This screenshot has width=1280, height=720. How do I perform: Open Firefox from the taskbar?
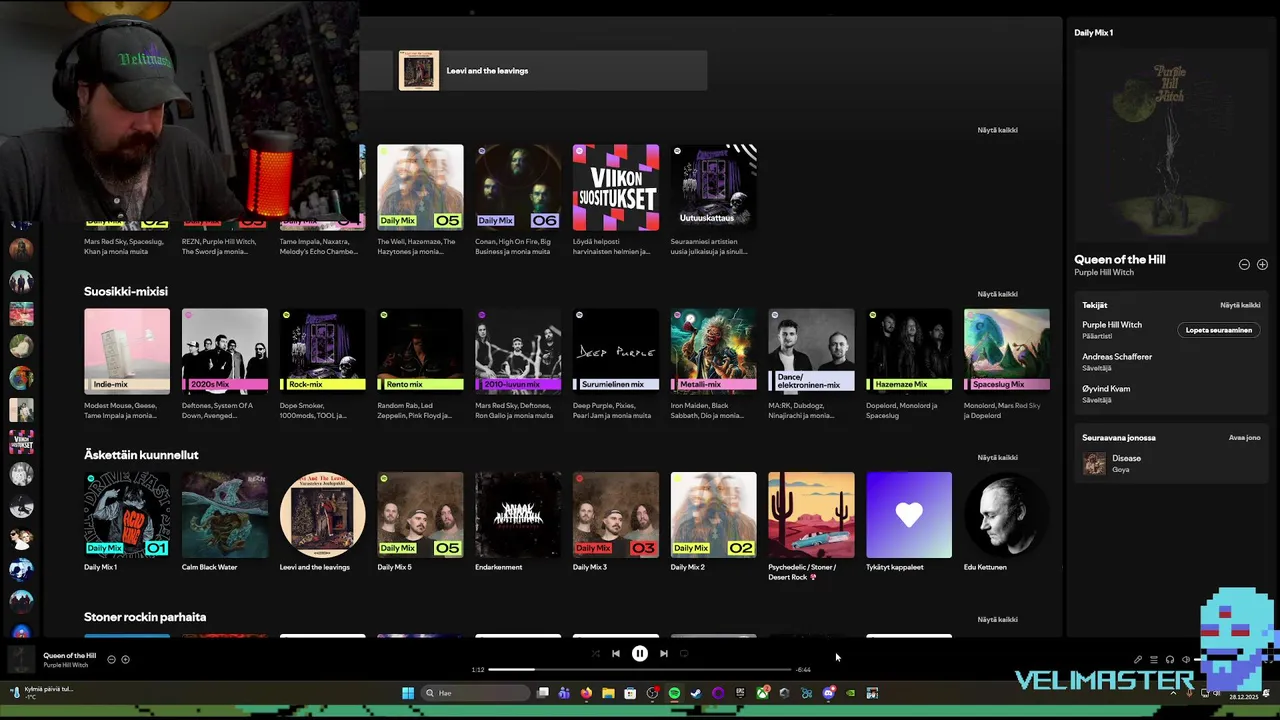(x=586, y=693)
